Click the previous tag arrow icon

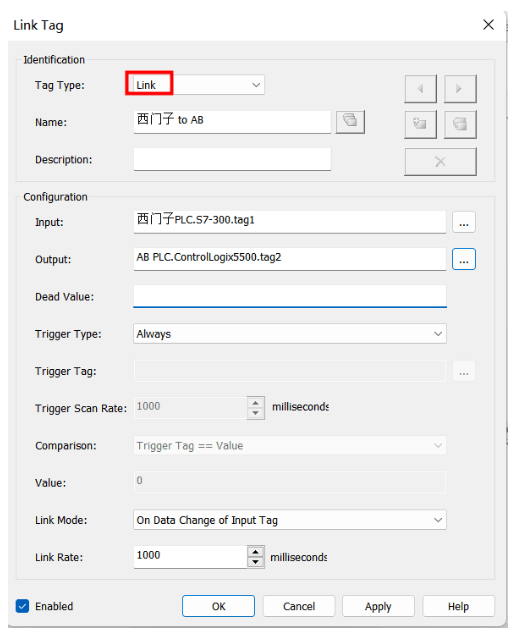(420, 88)
